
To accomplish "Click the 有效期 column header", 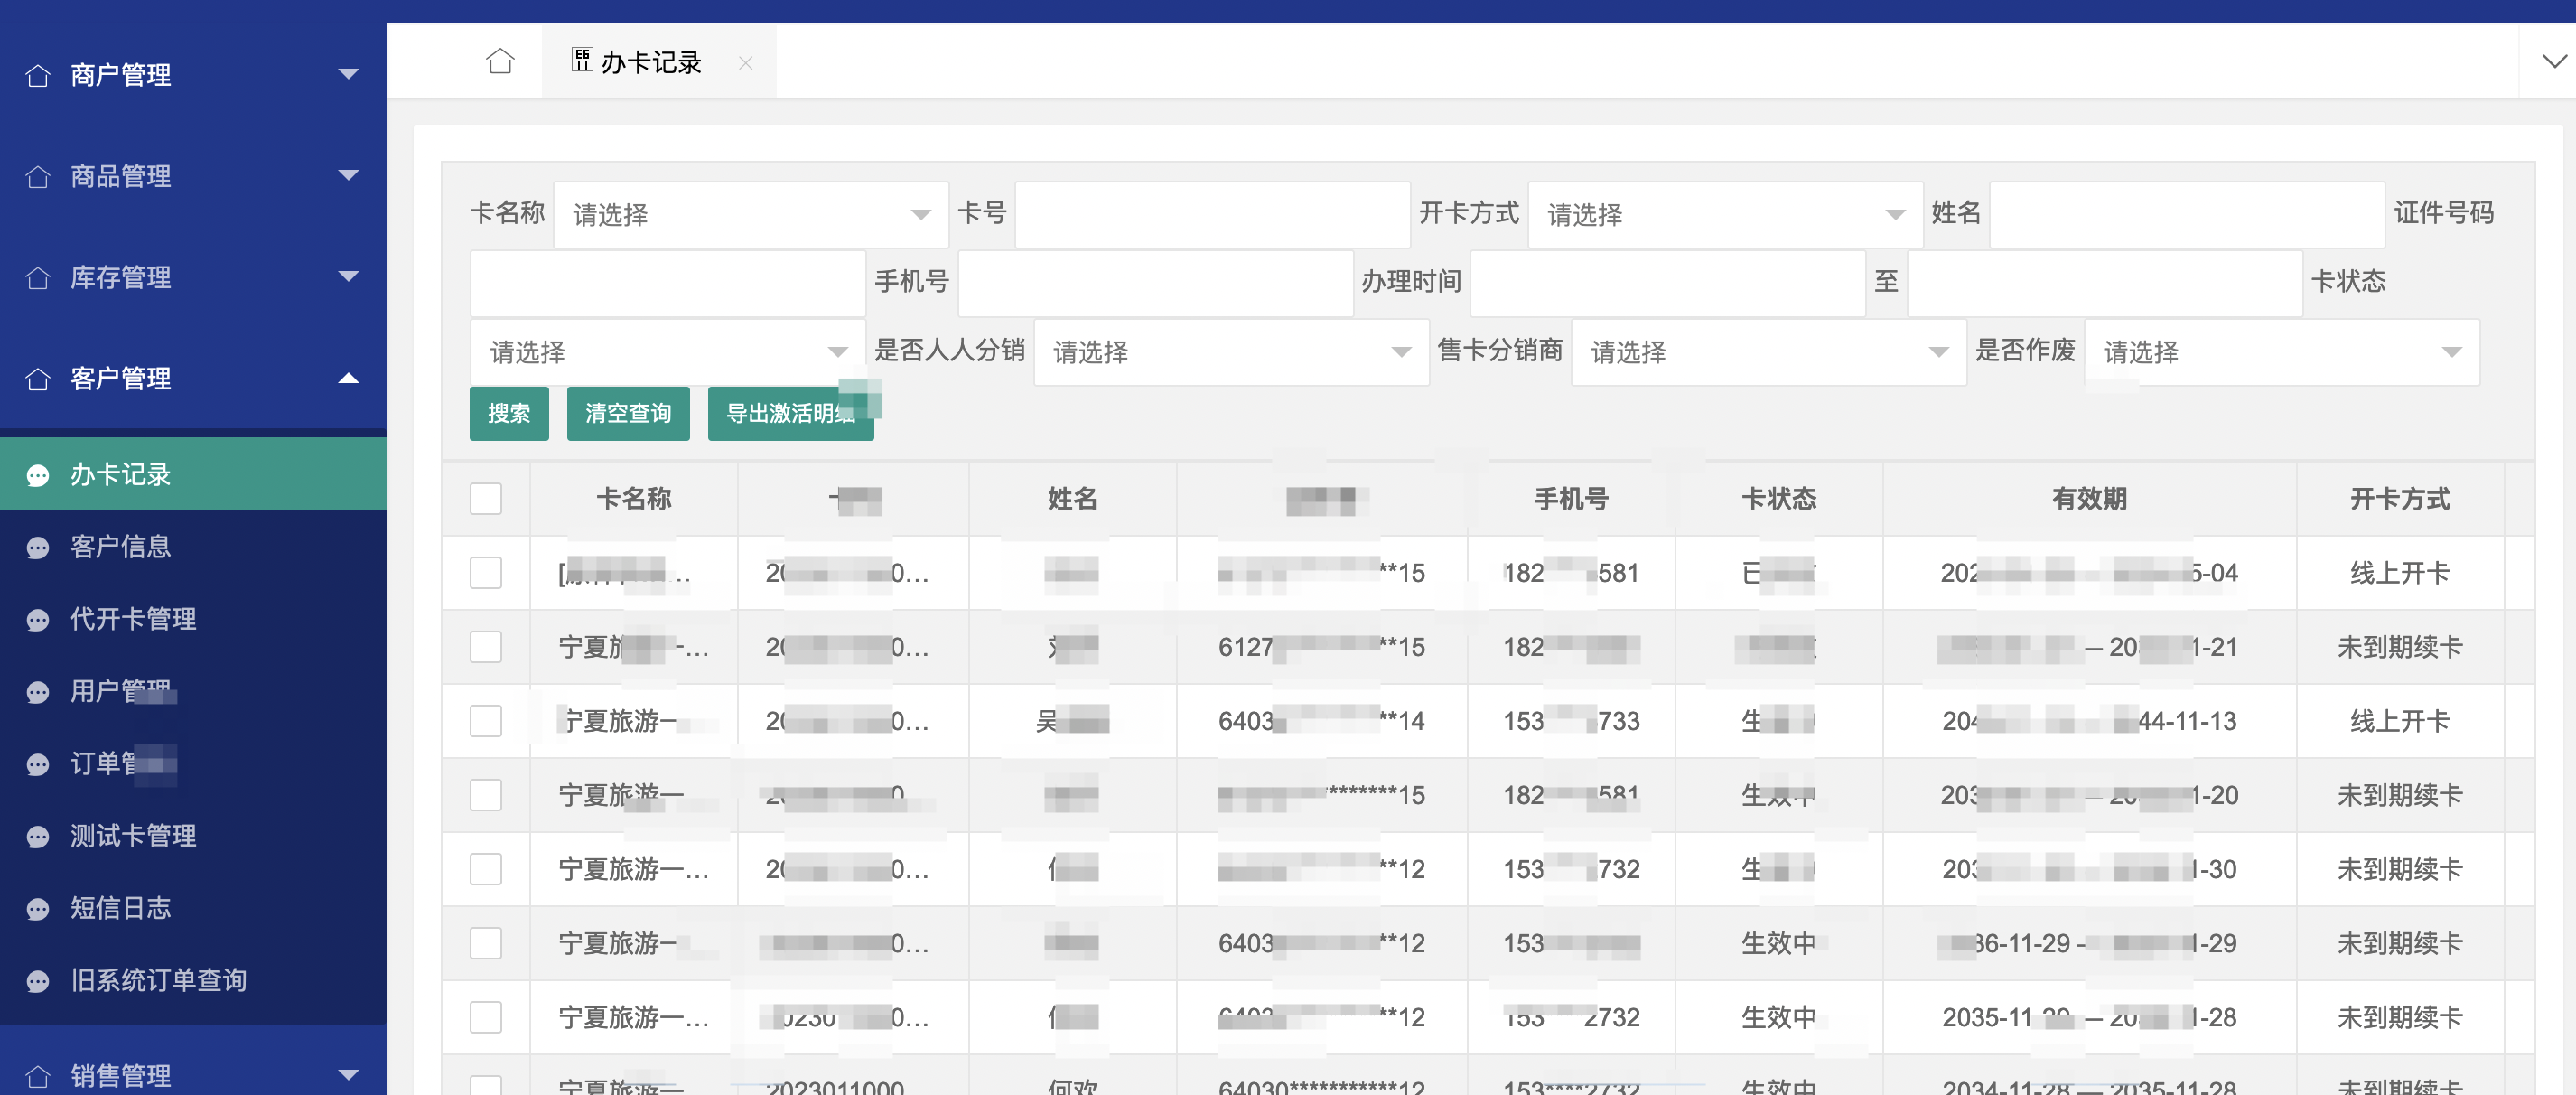I will click(x=2089, y=498).
